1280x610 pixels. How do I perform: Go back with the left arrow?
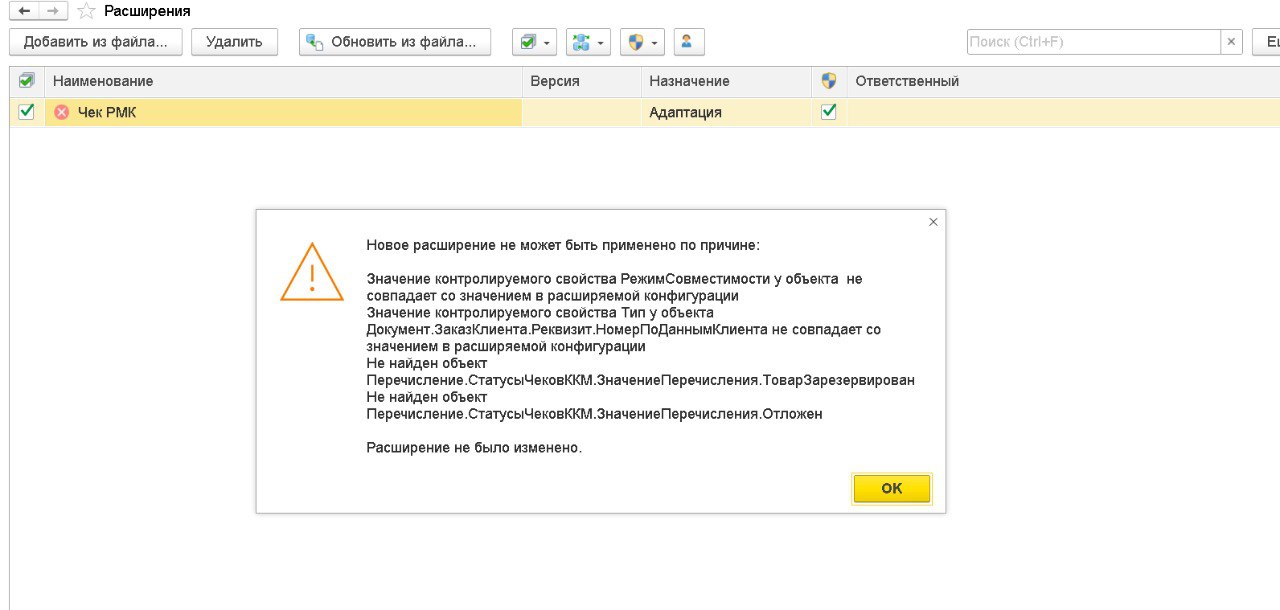point(24,10)
